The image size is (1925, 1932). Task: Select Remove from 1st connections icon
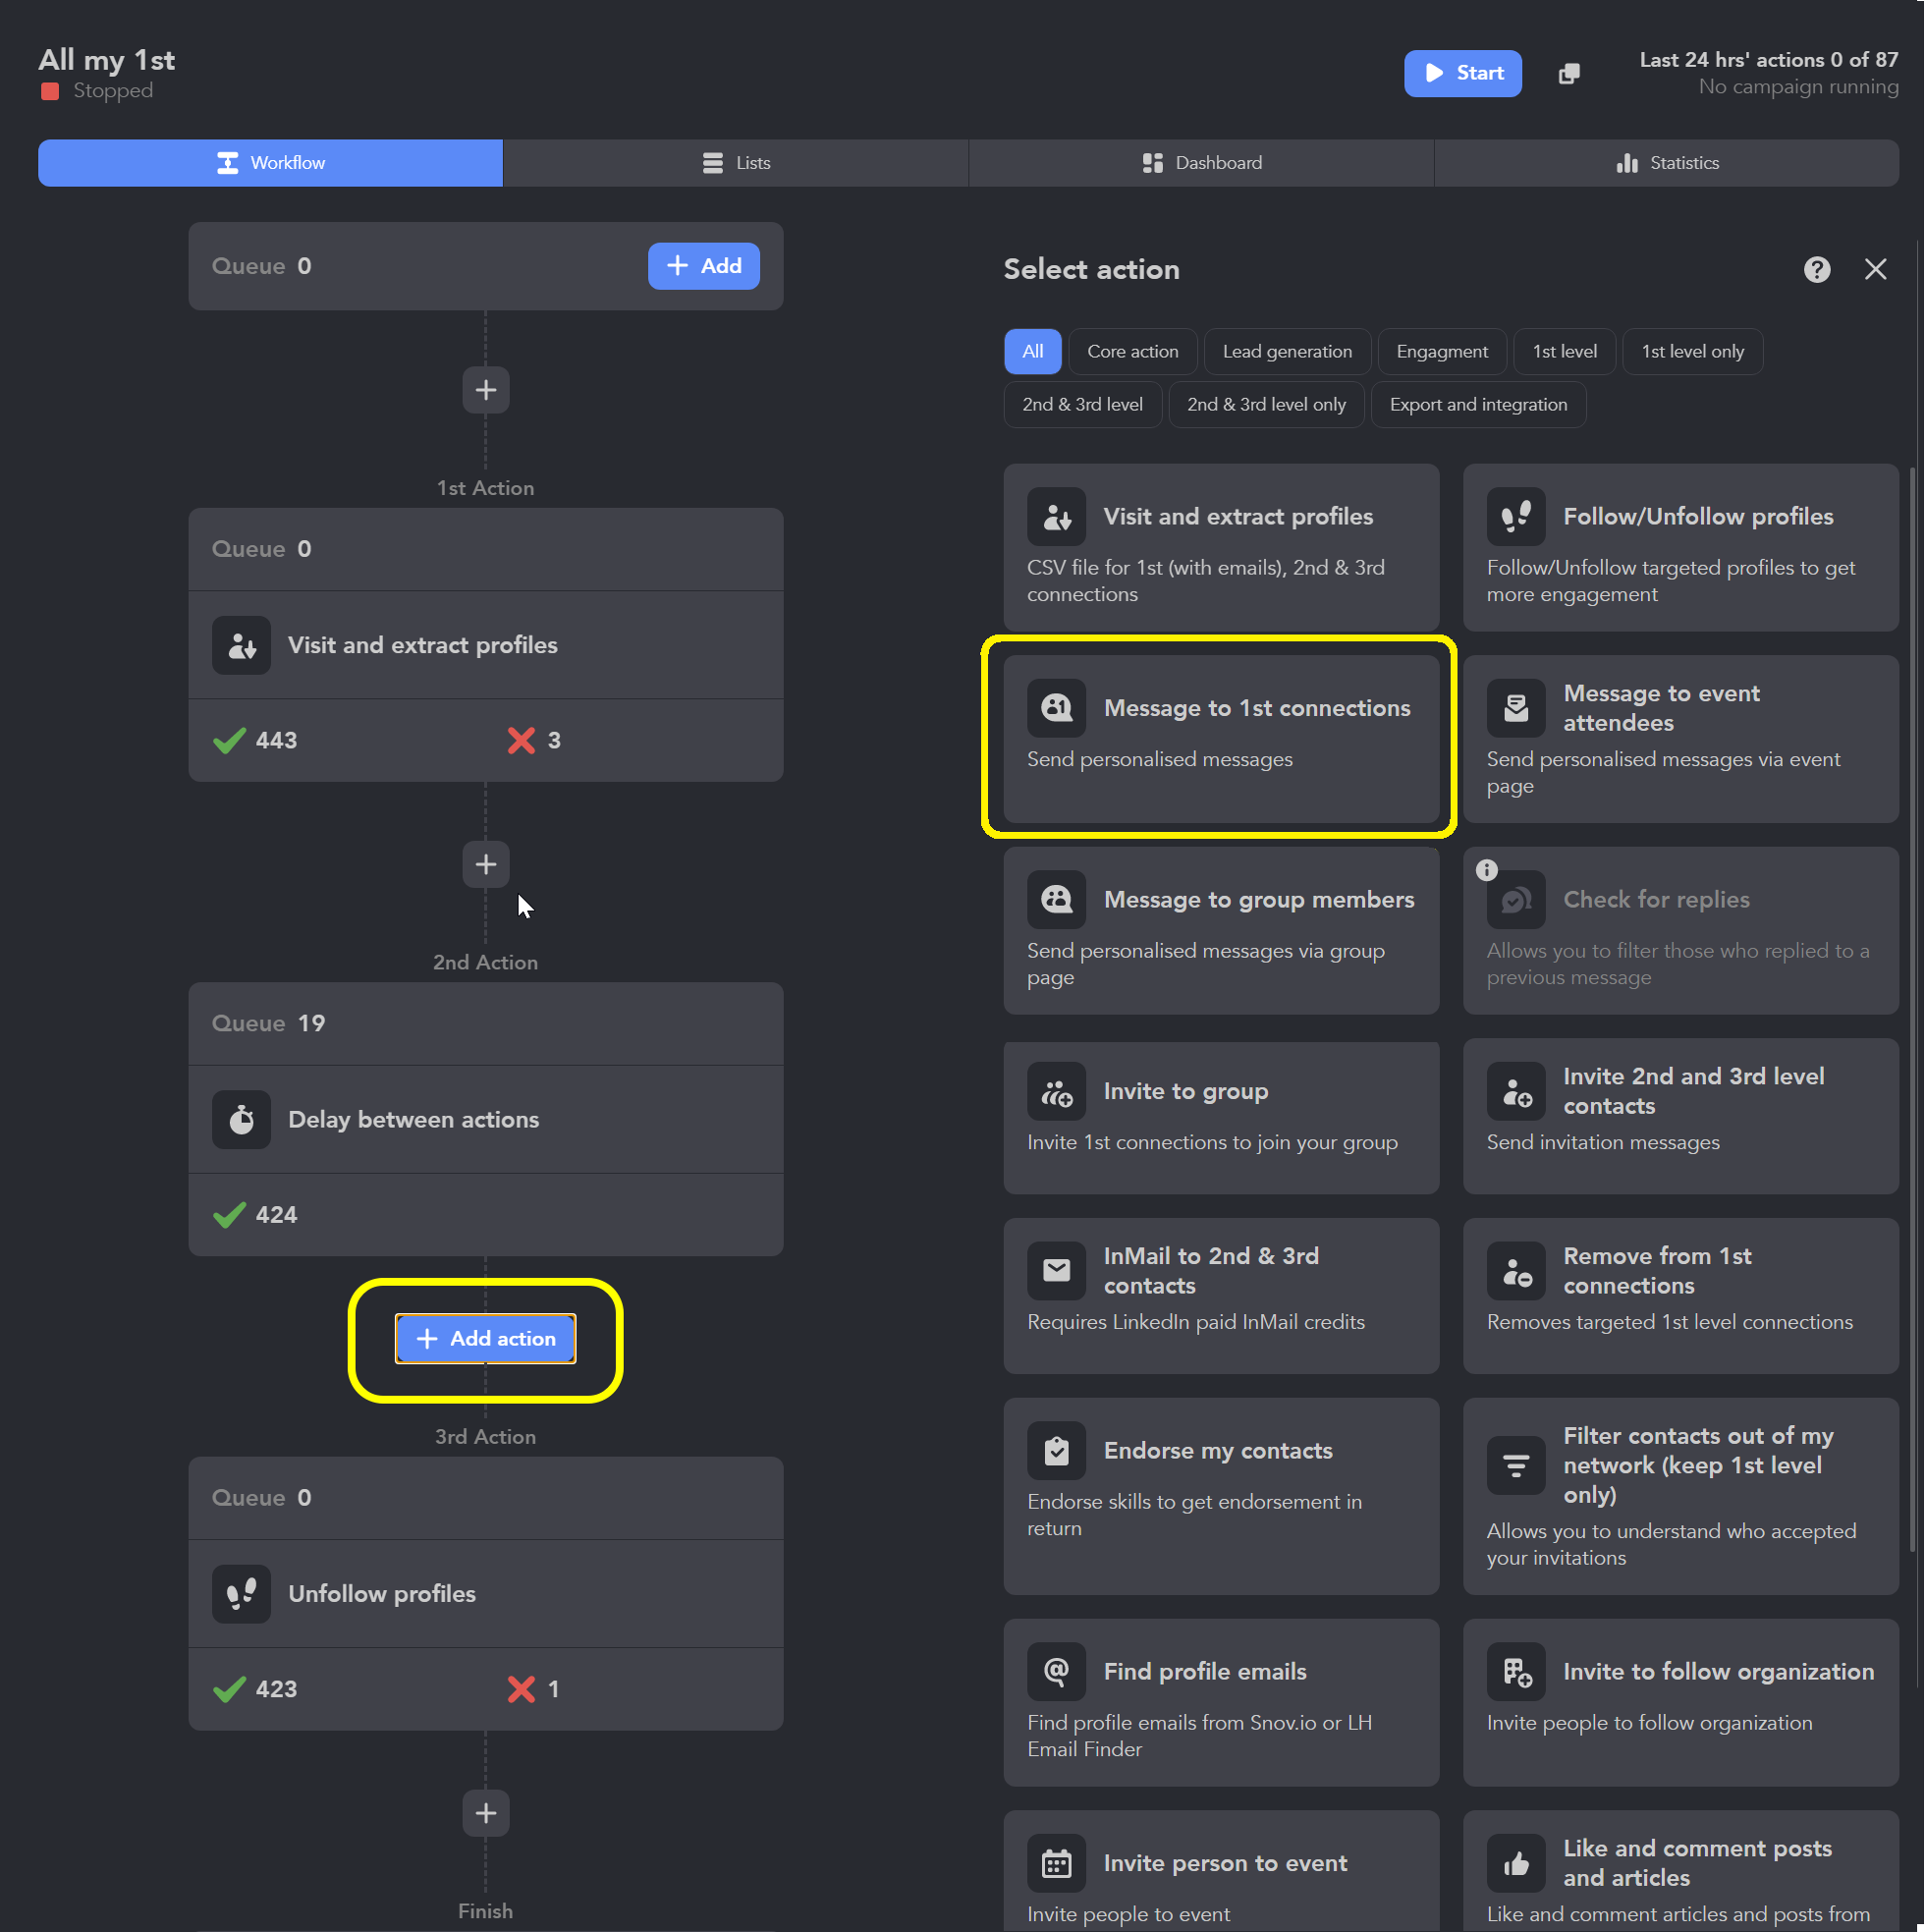[1516, 1270]
